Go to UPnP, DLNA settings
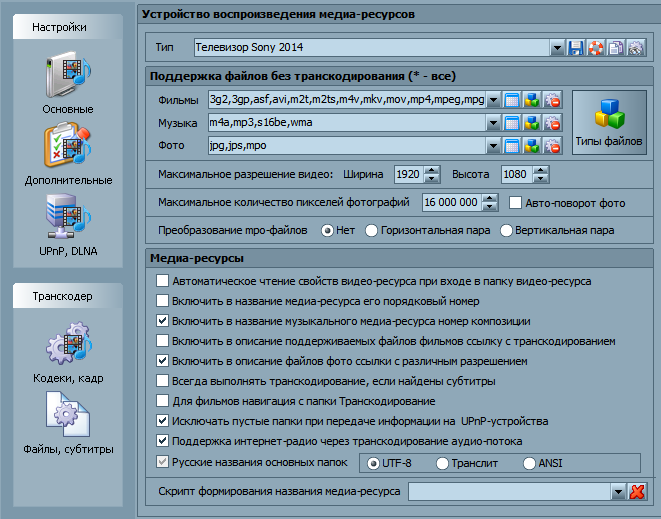661x519 pixels. 68,224
